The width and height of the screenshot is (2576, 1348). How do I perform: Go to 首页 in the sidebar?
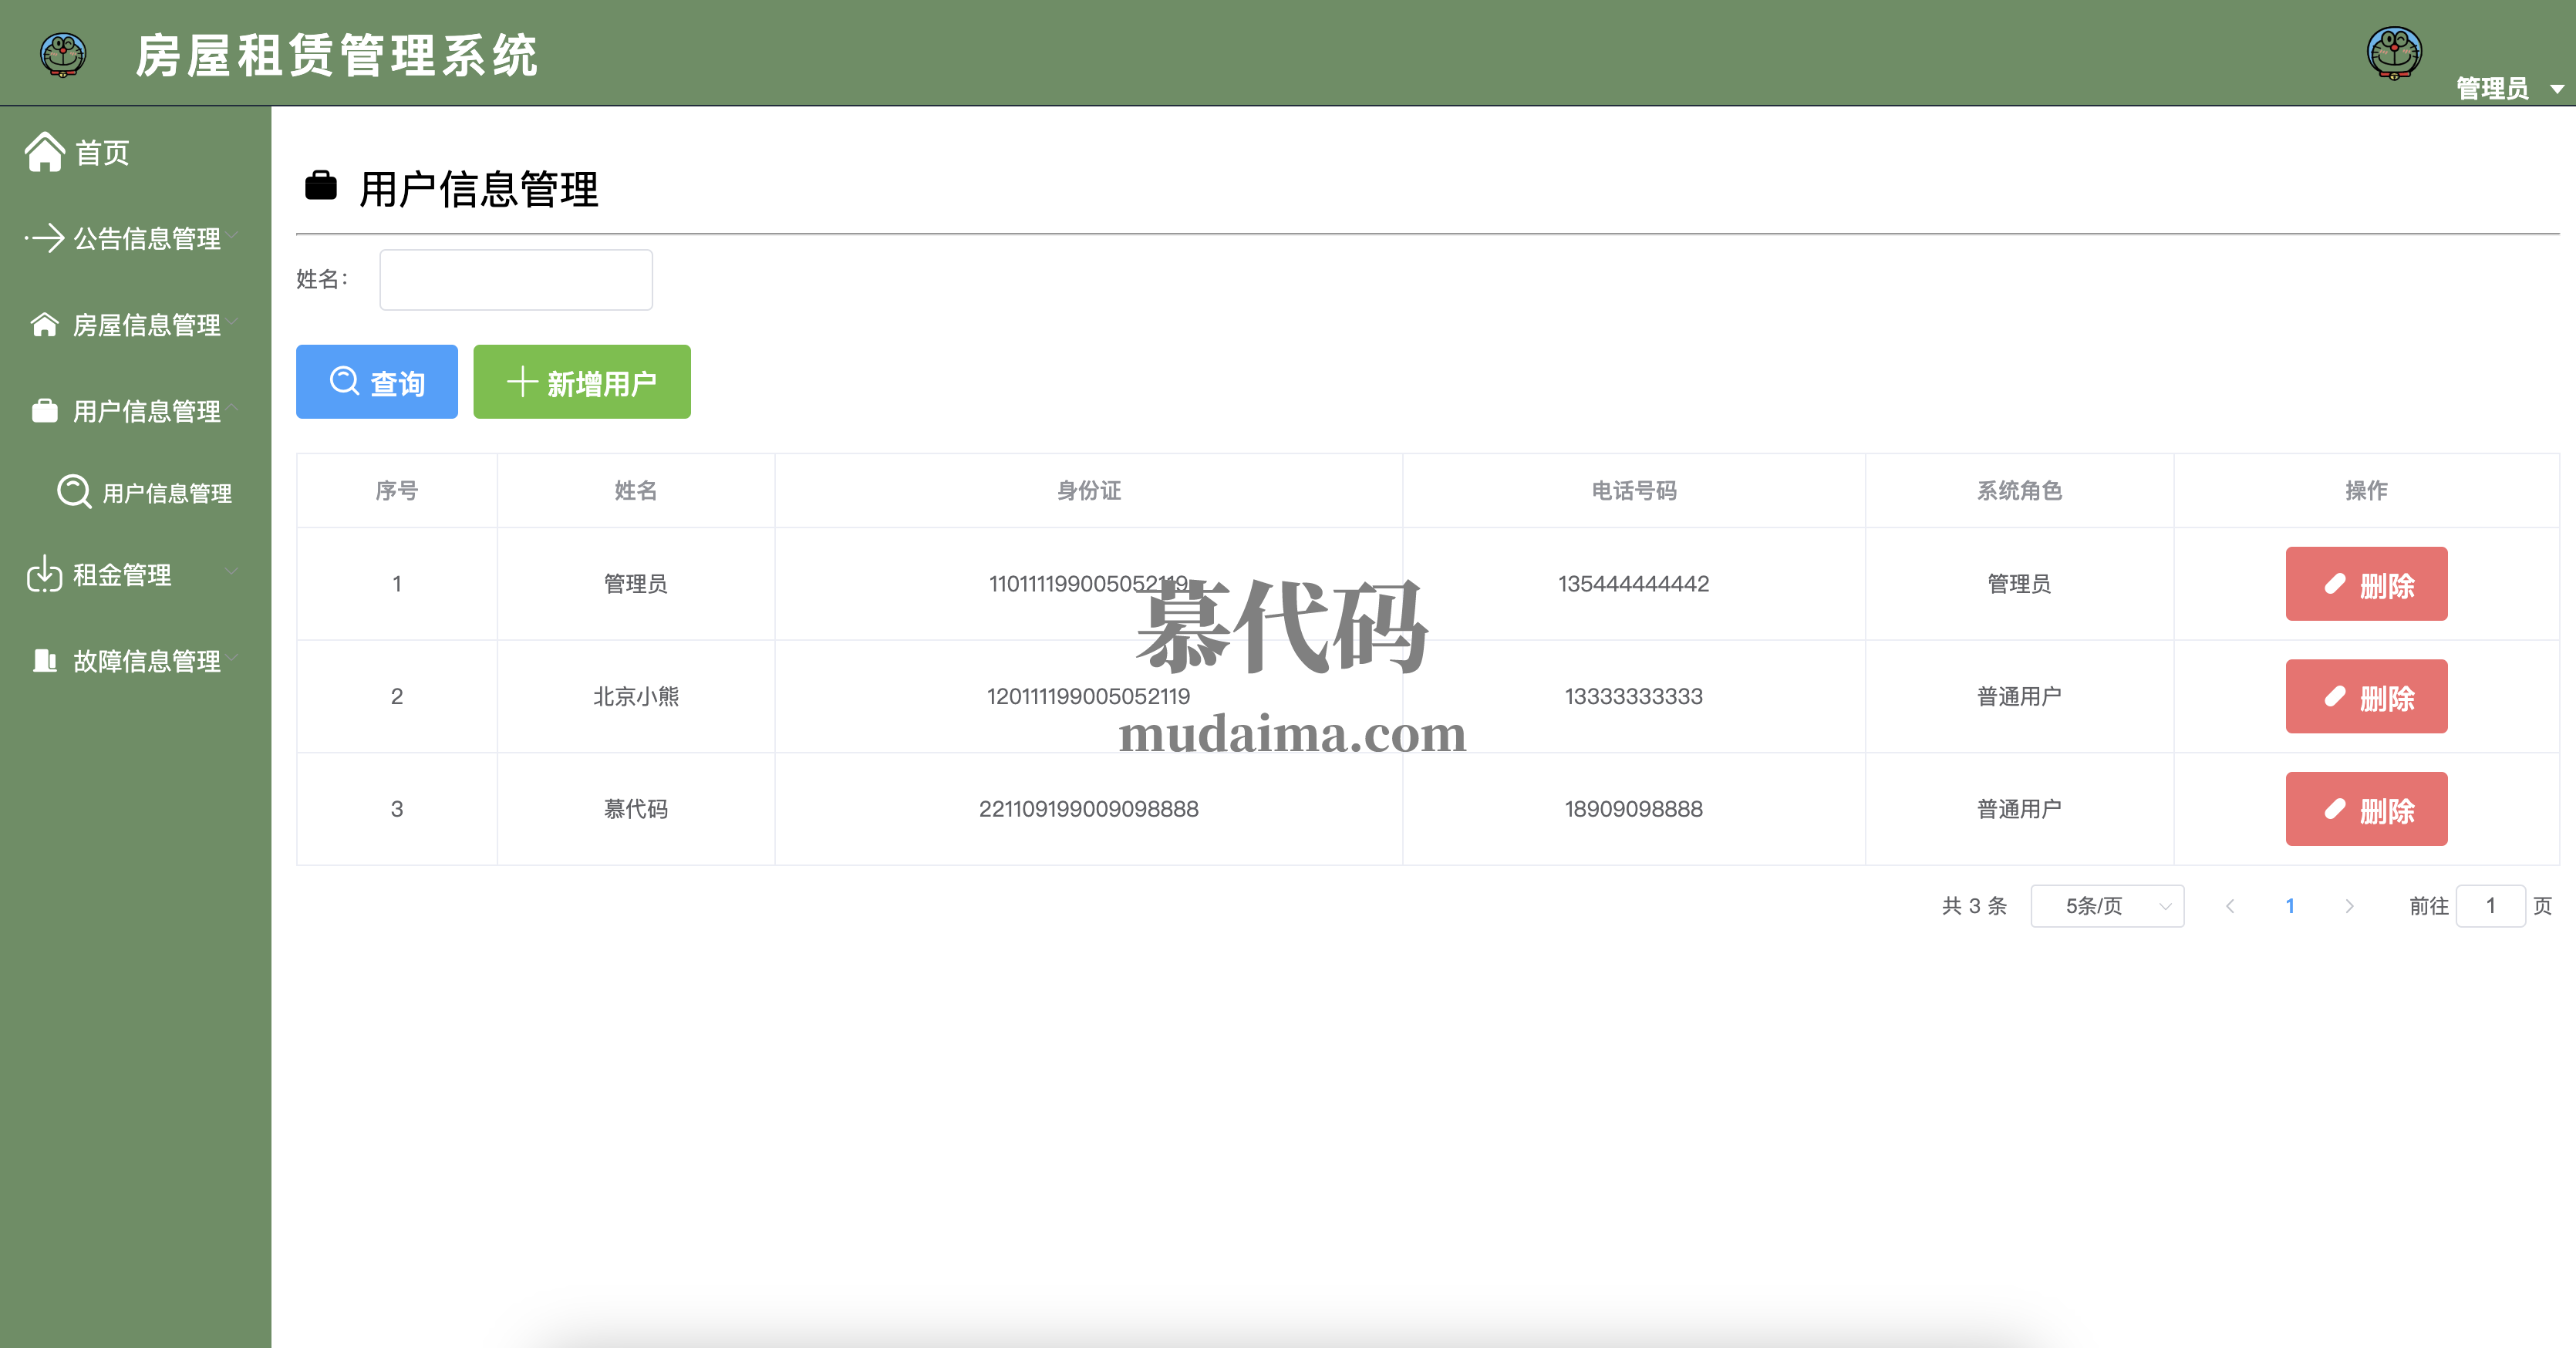(102, 153)
